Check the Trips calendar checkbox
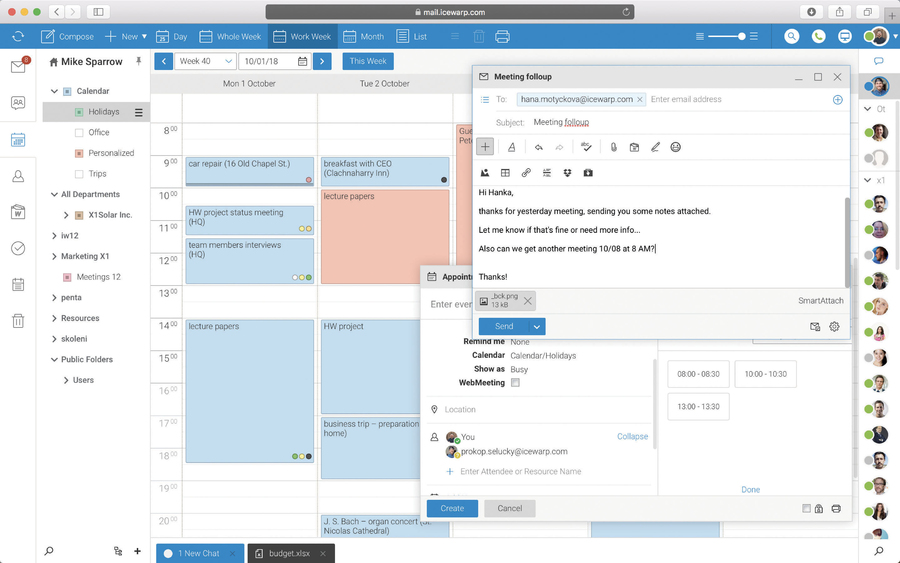The height and width of the screenshot is (563, 900). tap(80, 174)
